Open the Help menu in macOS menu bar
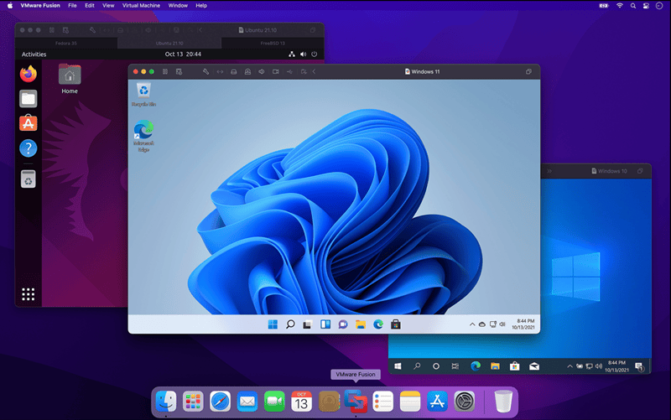 point(201,6)
